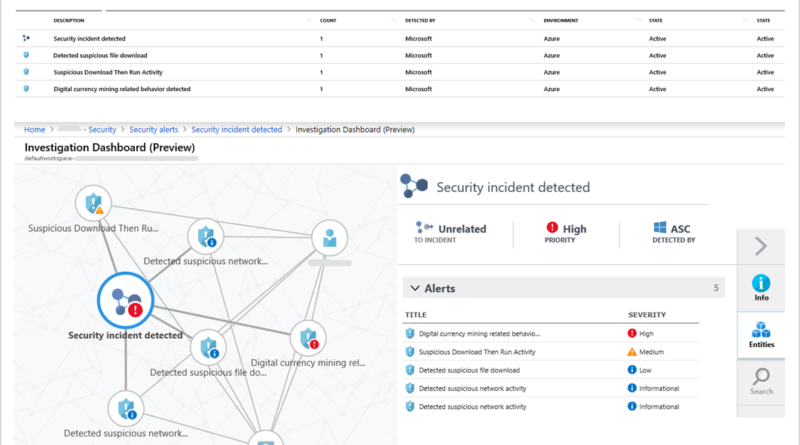The height and width of the screenshot is (445, 800).
Task: Click the TITLE column header in Alerts
Action: click(416, 315)
